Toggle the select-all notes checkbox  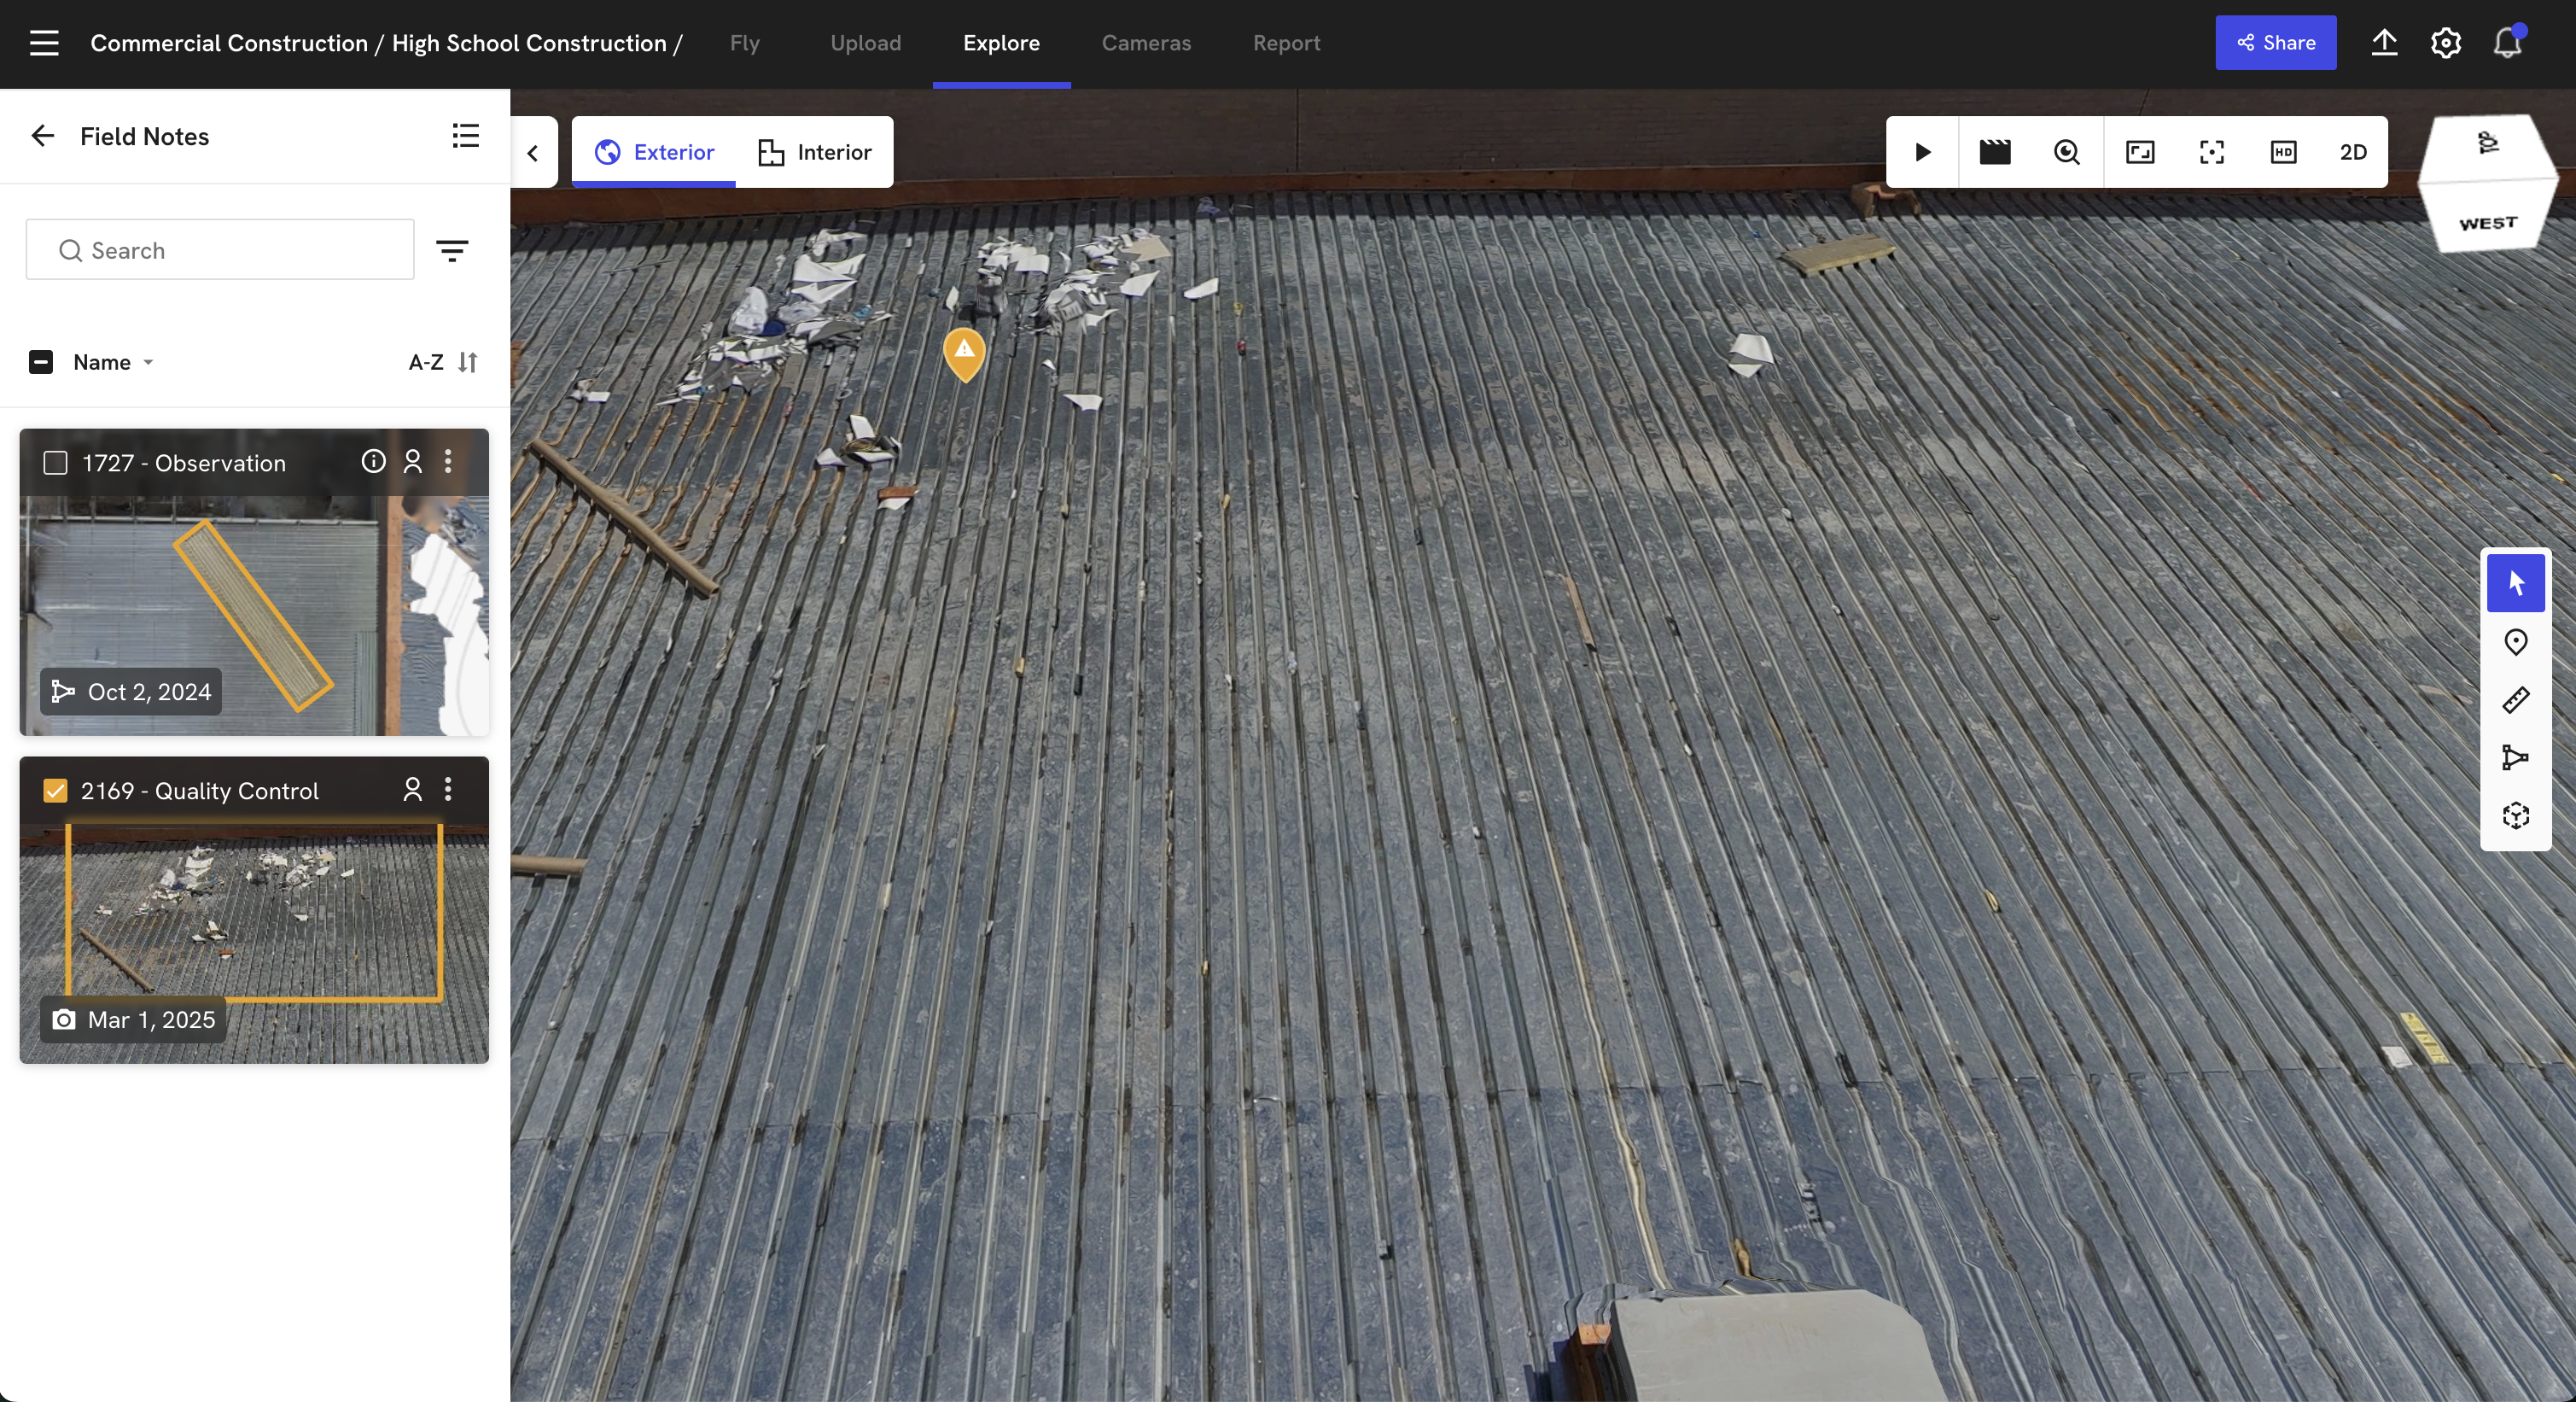click(x=41, y=362)
